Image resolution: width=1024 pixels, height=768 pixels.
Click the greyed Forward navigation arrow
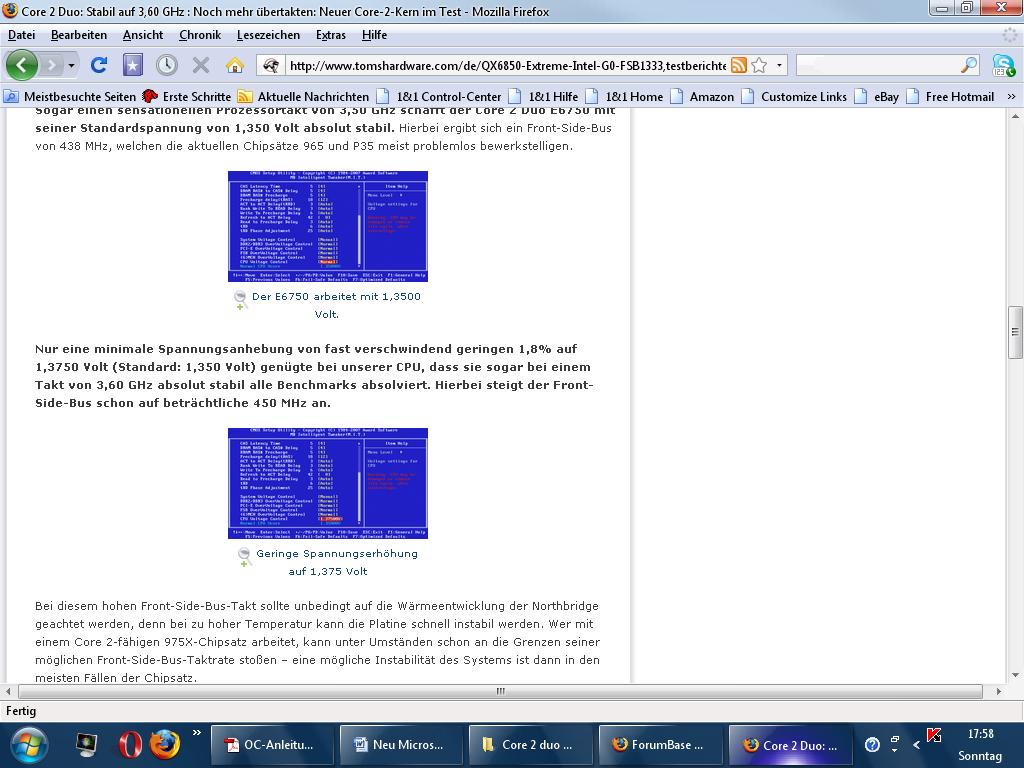(x=51, y=65)
